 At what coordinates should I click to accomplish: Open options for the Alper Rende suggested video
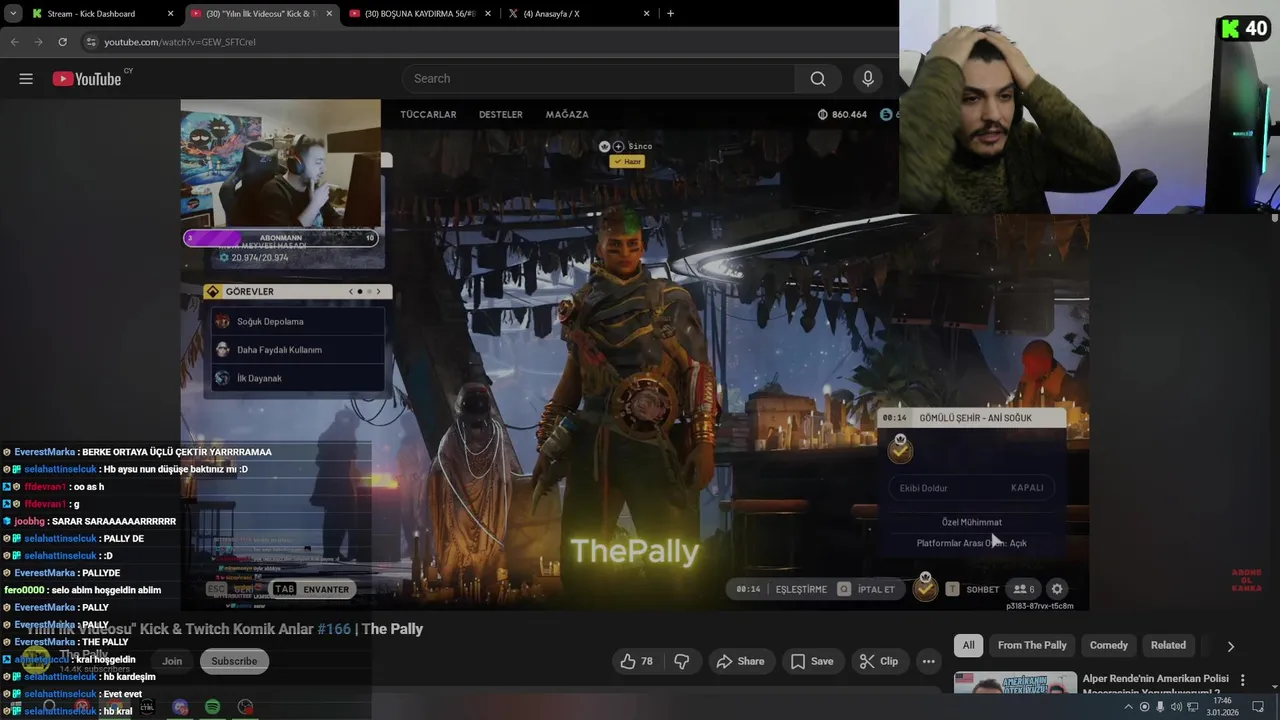coord(1243,680)
